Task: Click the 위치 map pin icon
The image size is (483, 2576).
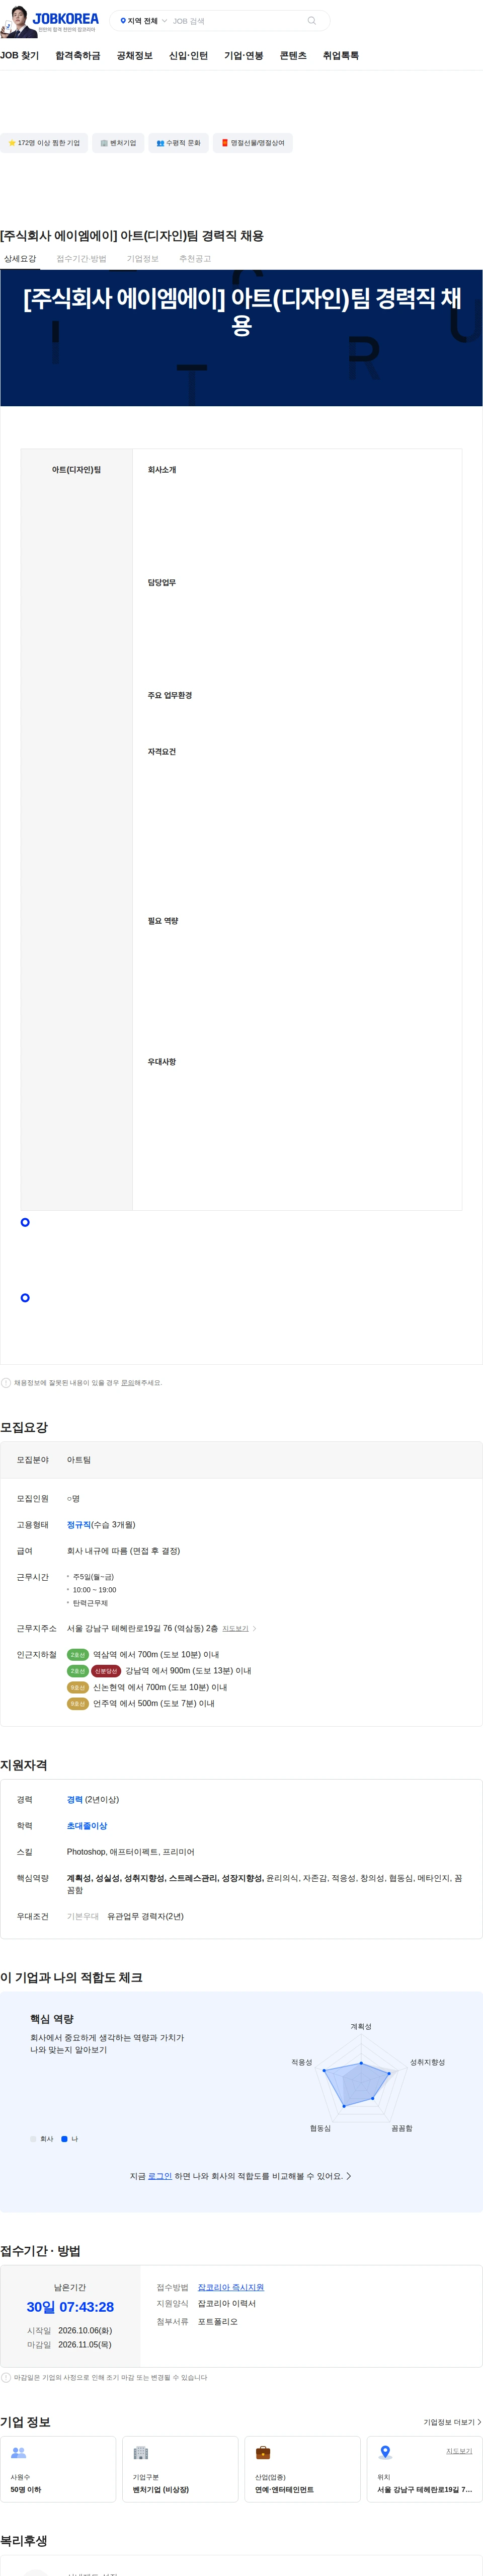Action: click(x=385, y=2453)
